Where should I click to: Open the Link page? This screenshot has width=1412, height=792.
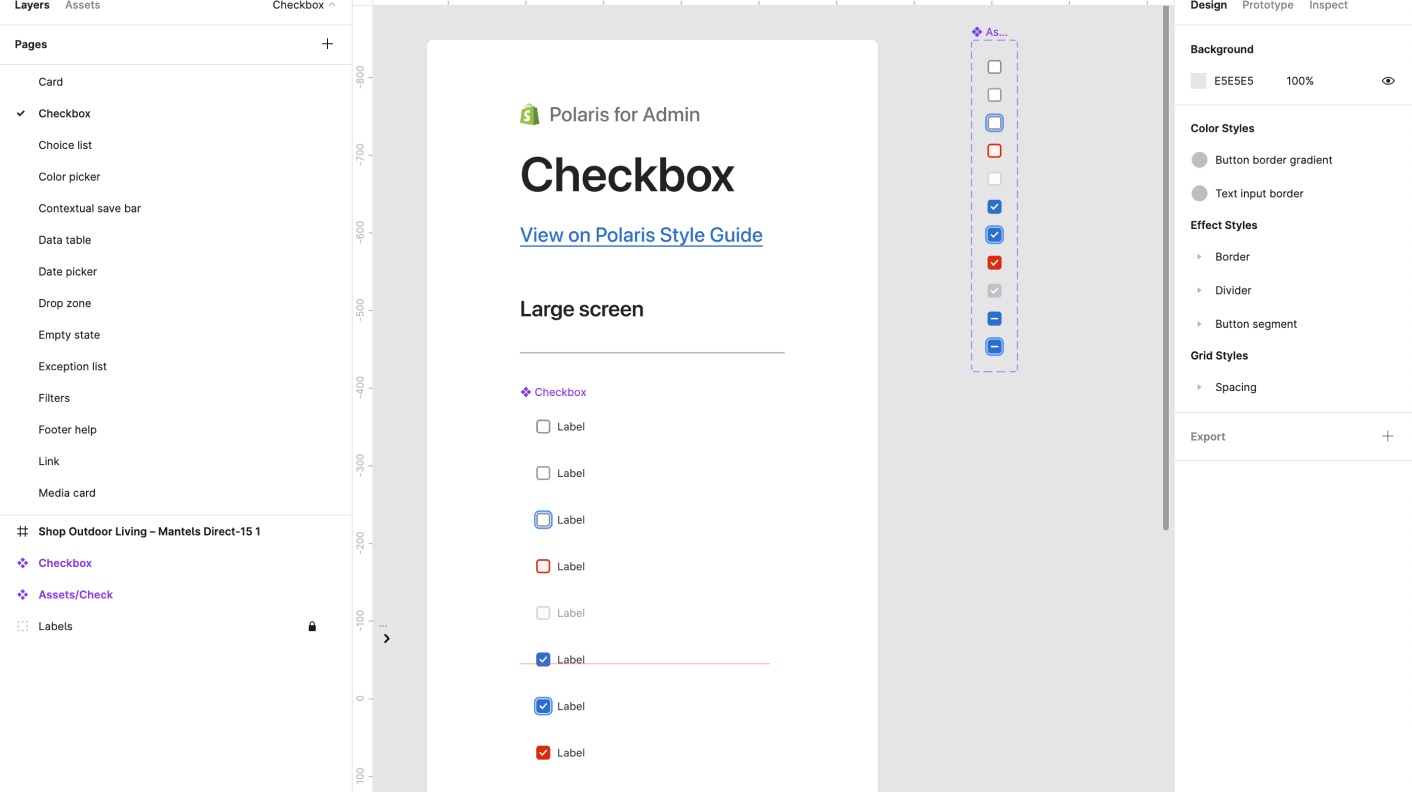point(49,461)
